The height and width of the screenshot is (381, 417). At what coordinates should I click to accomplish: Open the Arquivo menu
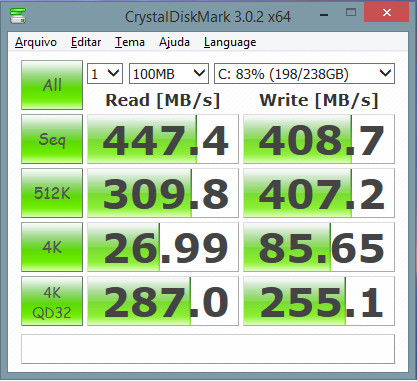tap(36, 42)
